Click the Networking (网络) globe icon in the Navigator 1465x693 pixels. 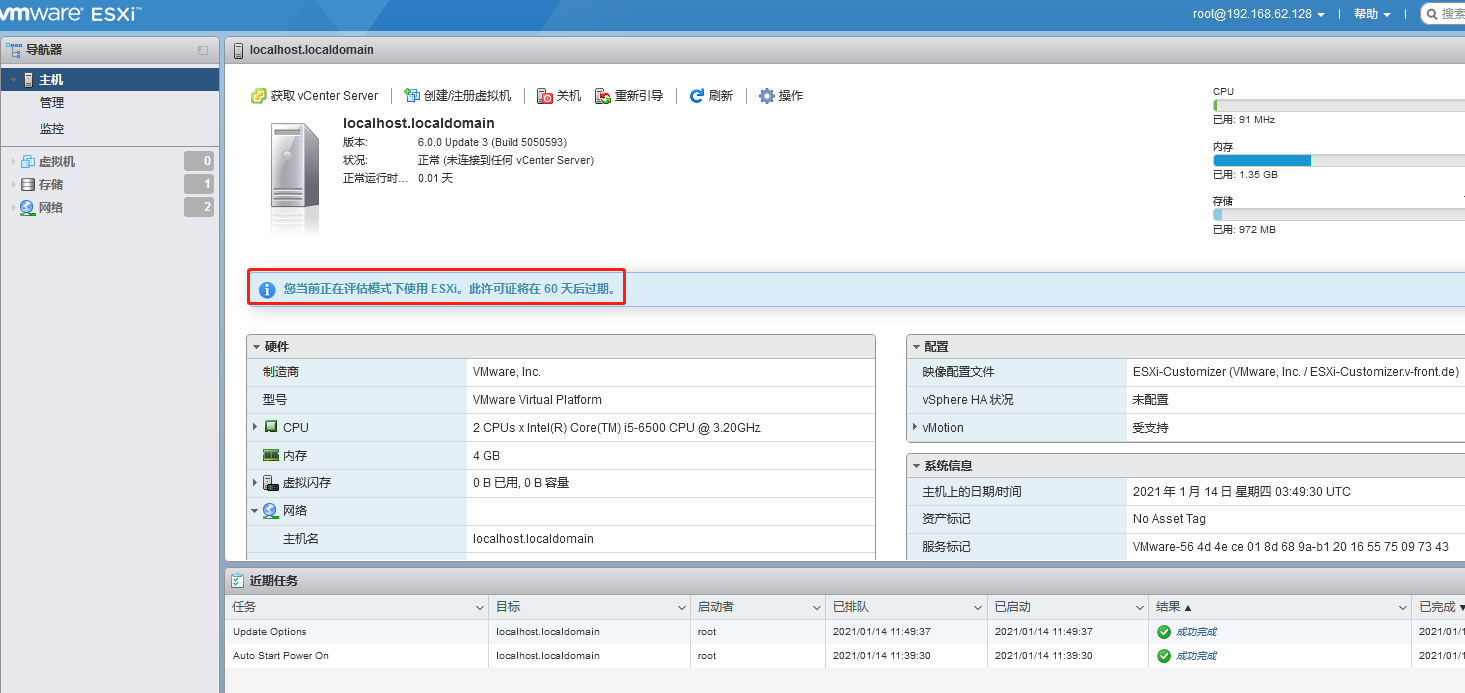[27, 207]
